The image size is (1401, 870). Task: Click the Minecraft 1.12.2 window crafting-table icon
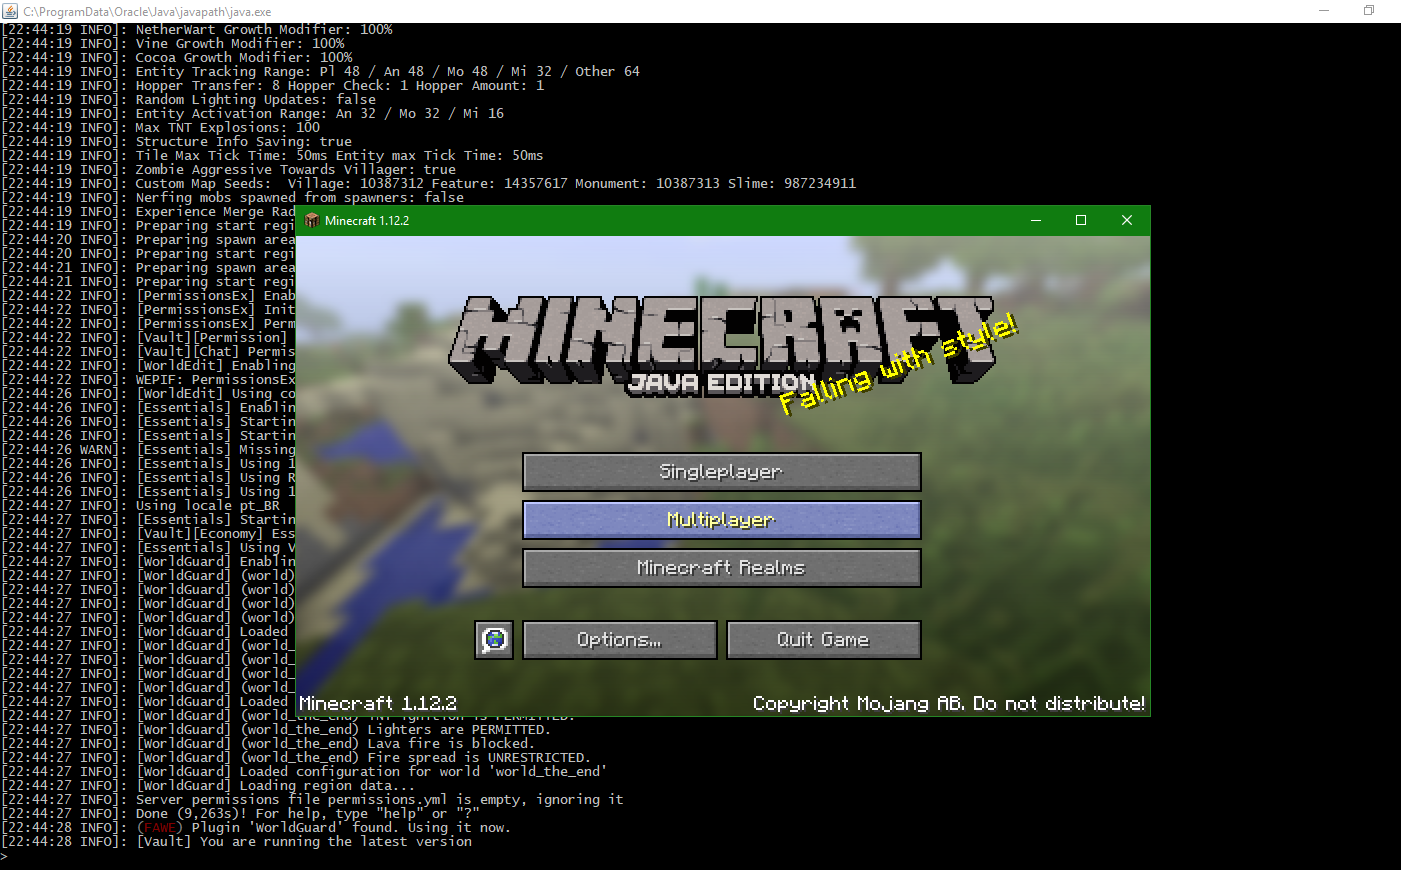point(311,220)
